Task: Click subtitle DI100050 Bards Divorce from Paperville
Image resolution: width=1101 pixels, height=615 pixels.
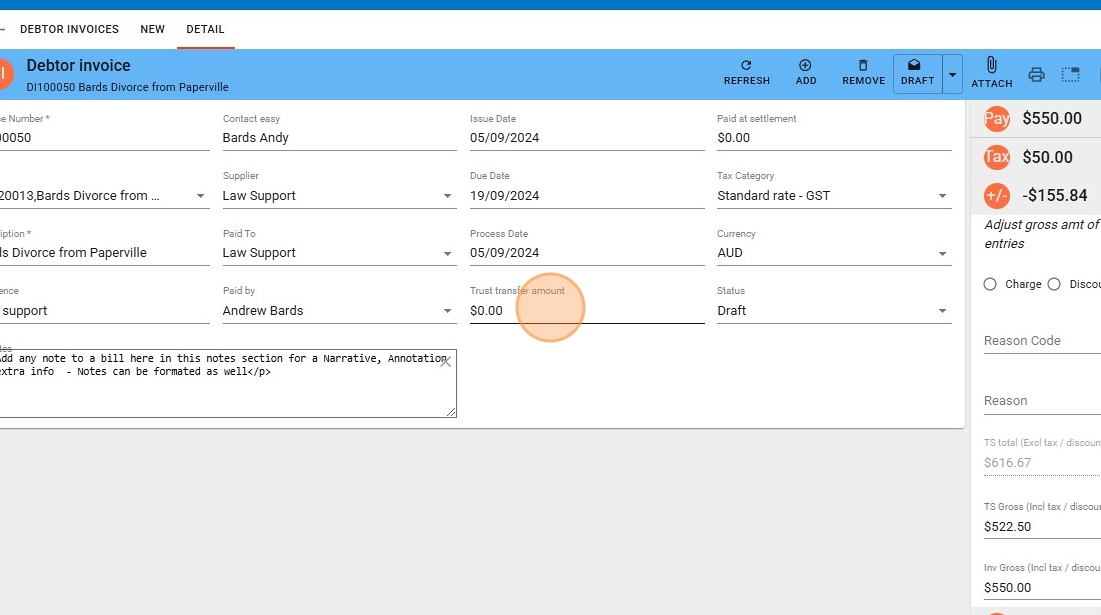Action: point(127,87)
